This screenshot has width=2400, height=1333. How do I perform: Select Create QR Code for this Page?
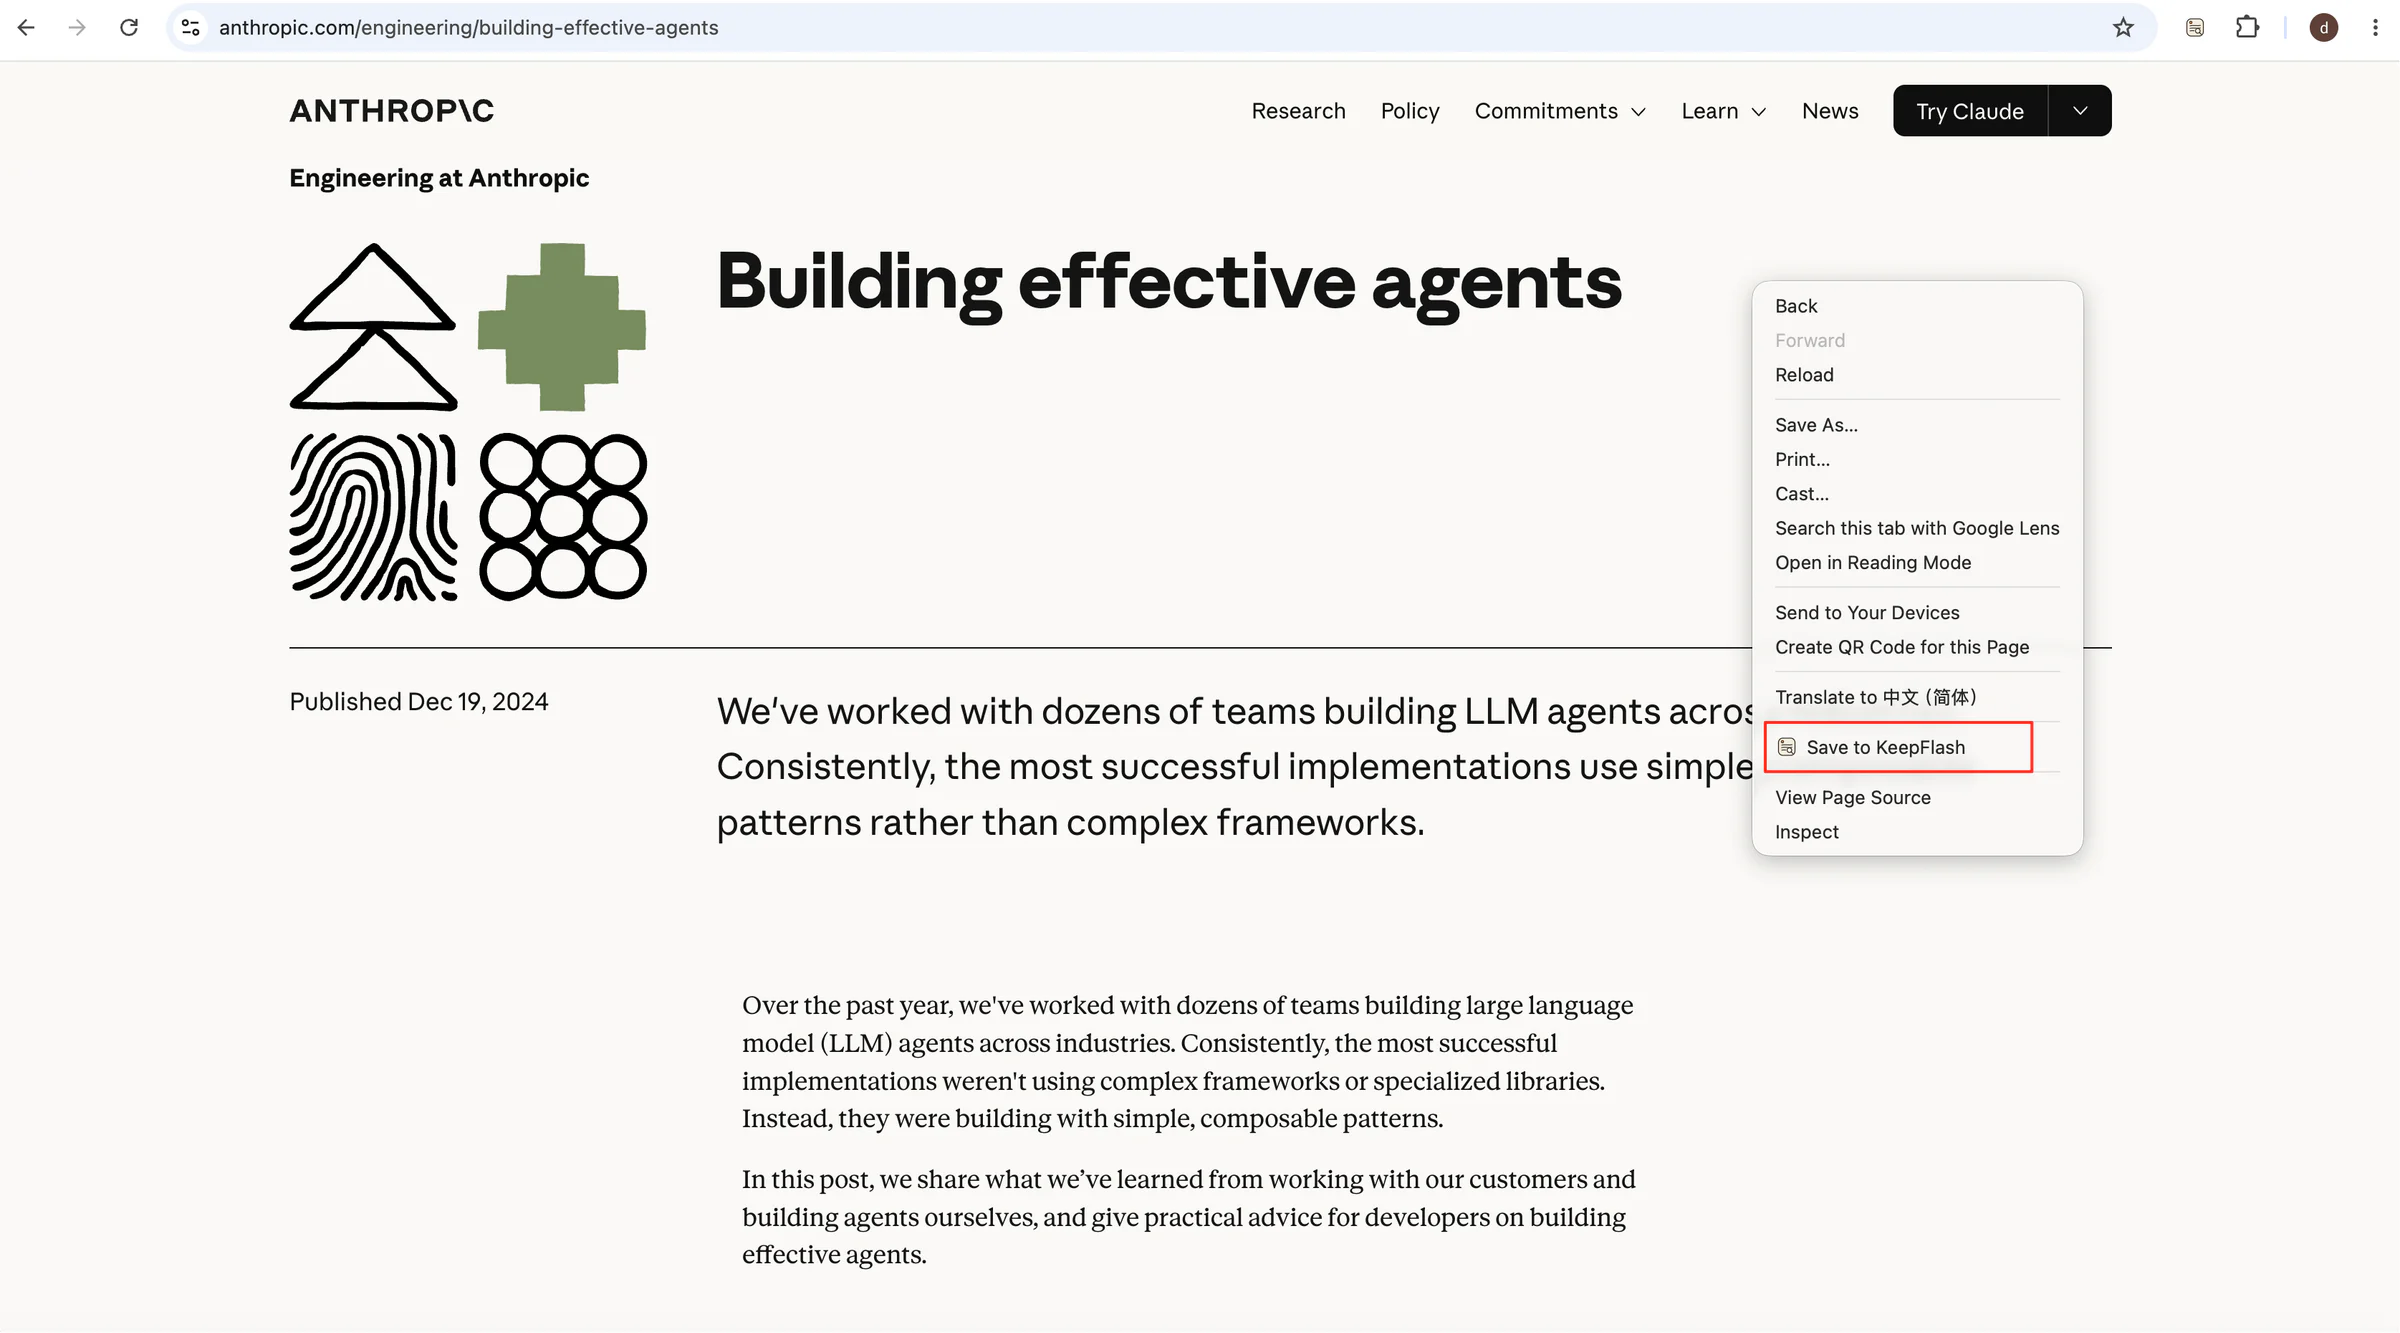click(x=1917, y=647)
